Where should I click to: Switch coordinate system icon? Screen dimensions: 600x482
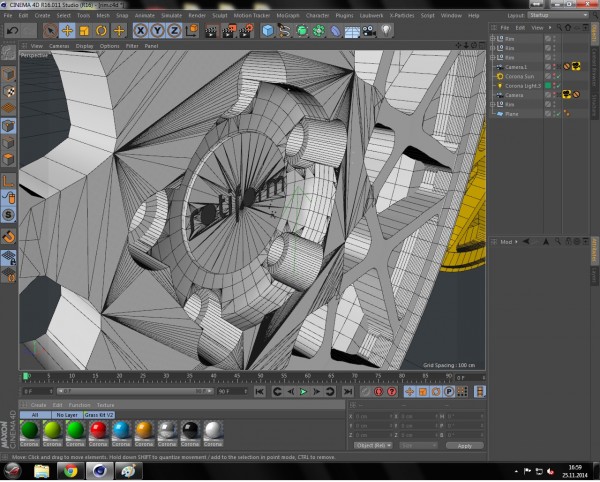[x=192, y=31]
